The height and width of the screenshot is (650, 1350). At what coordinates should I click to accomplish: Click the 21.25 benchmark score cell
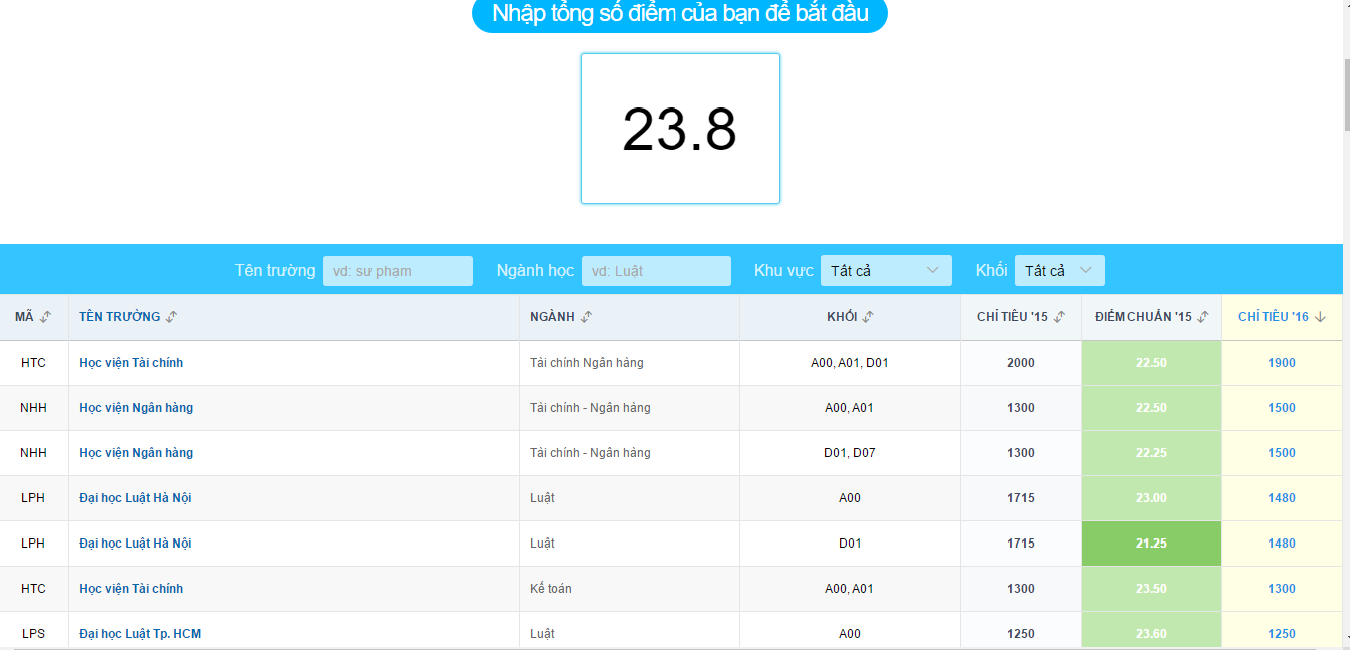pos(1151,544)
